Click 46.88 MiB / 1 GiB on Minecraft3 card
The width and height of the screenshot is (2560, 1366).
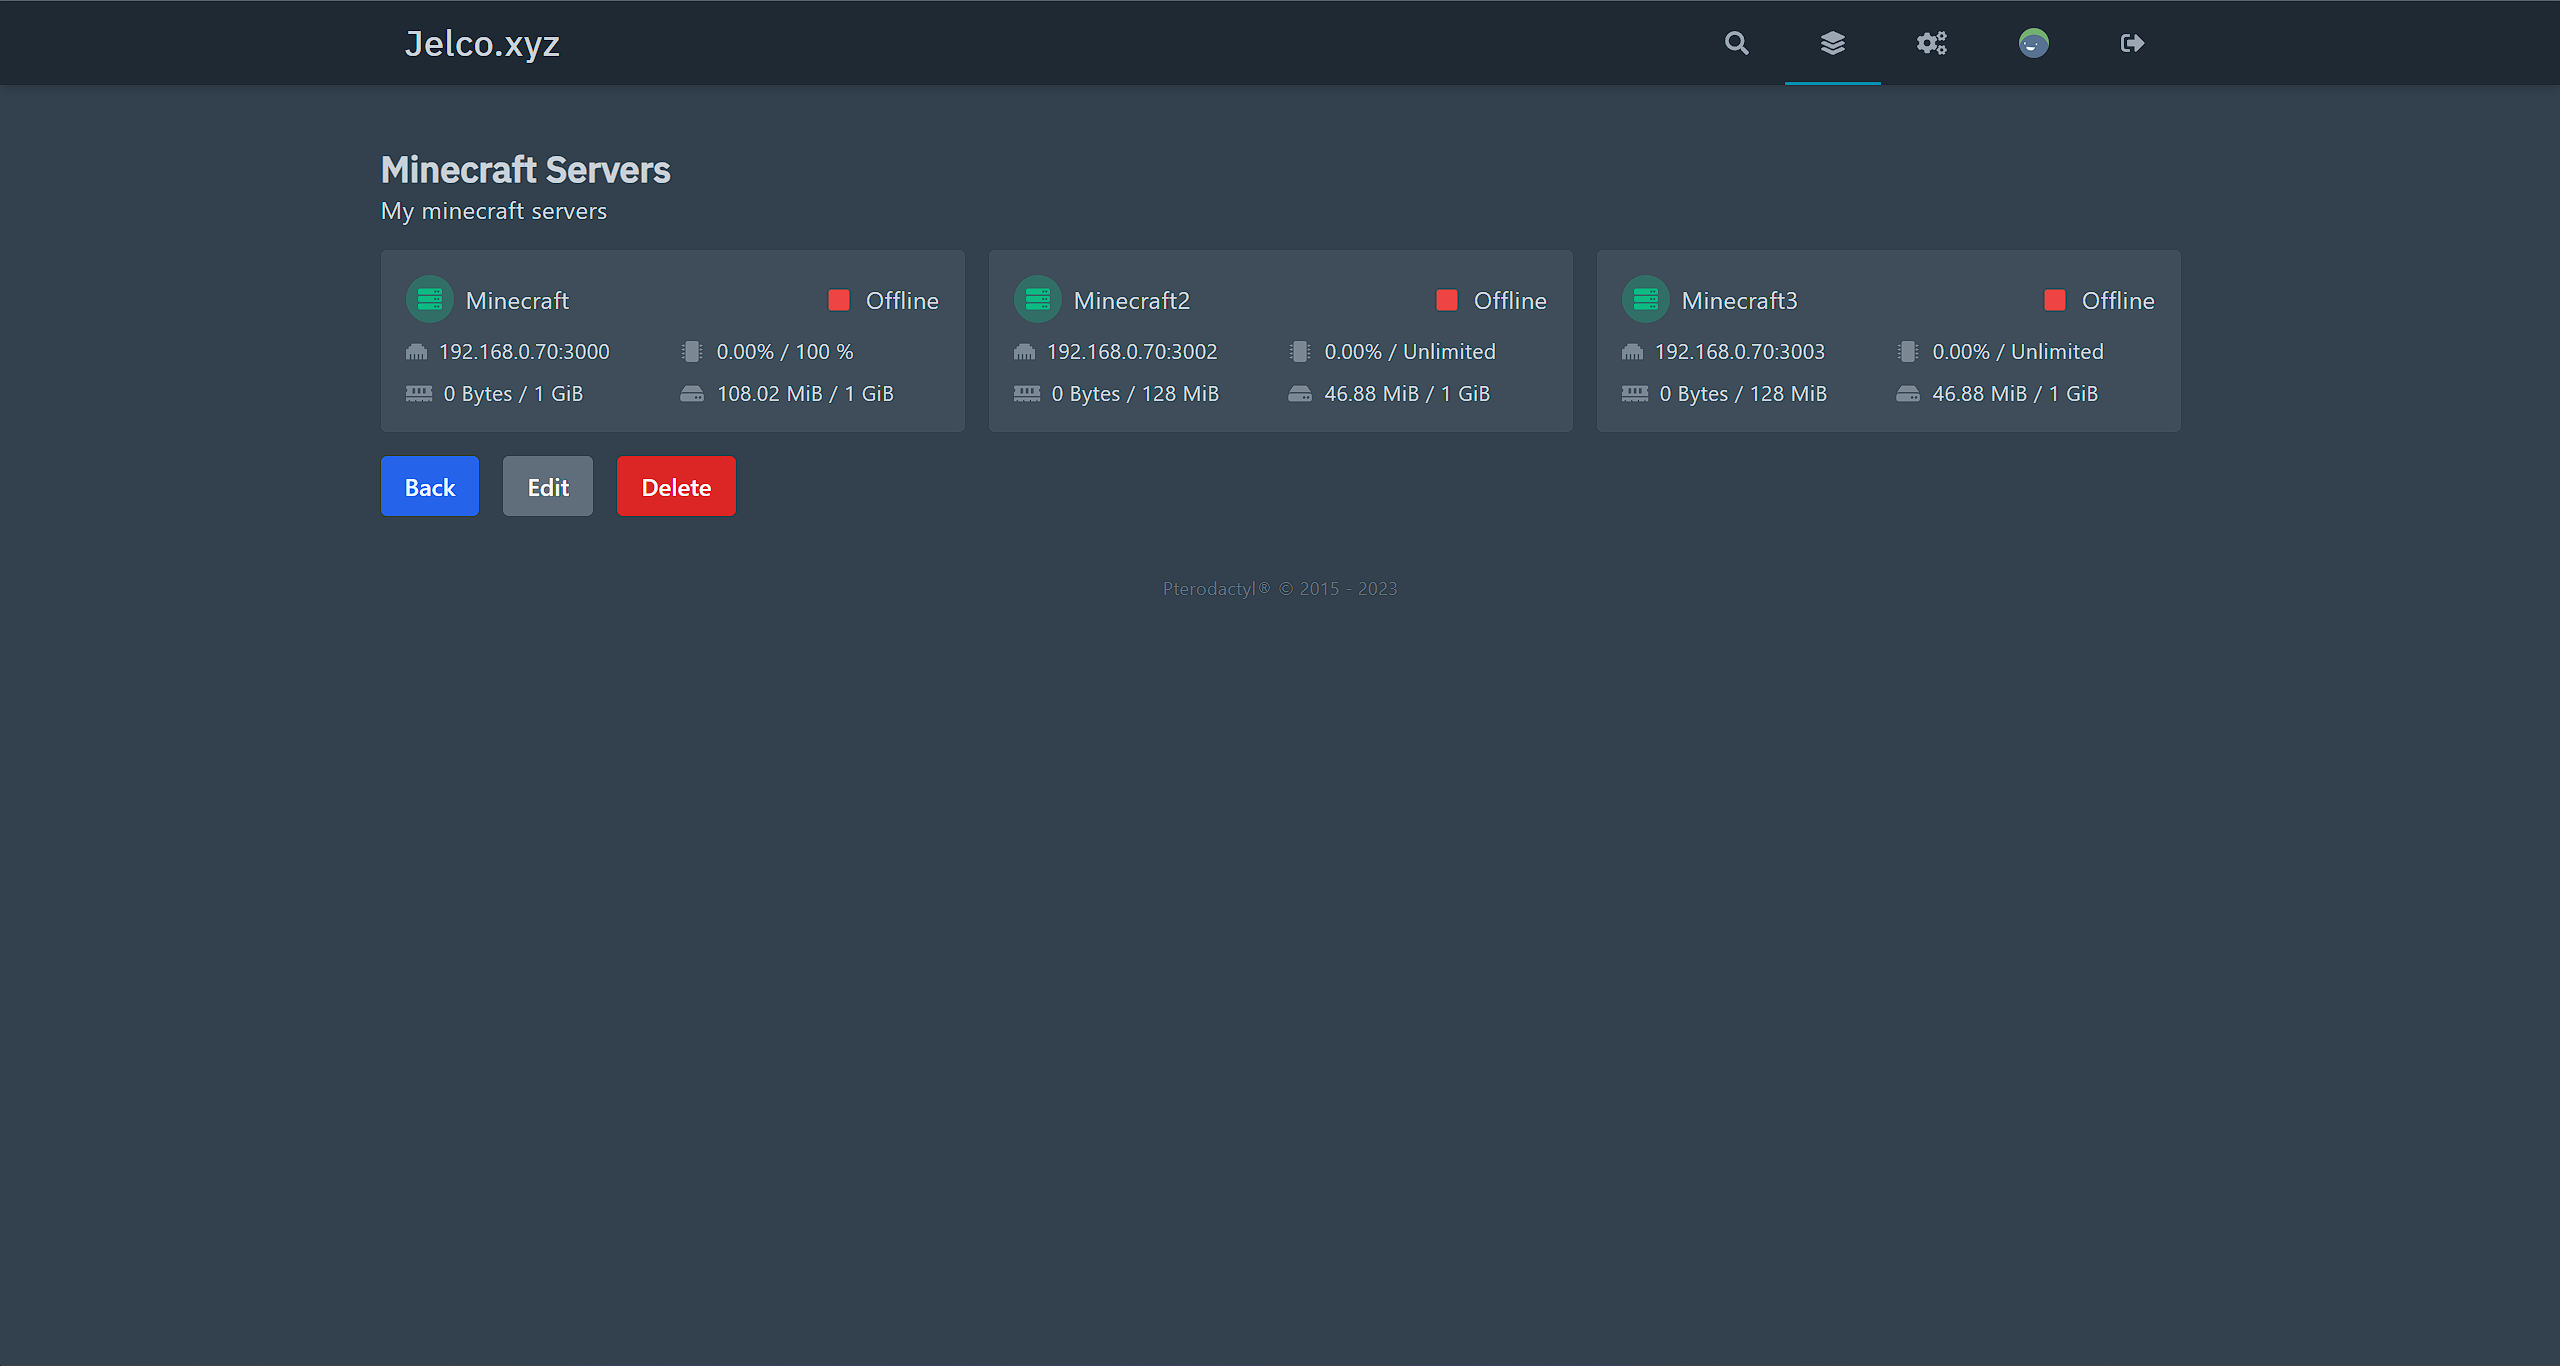(x=2015, y=394)
